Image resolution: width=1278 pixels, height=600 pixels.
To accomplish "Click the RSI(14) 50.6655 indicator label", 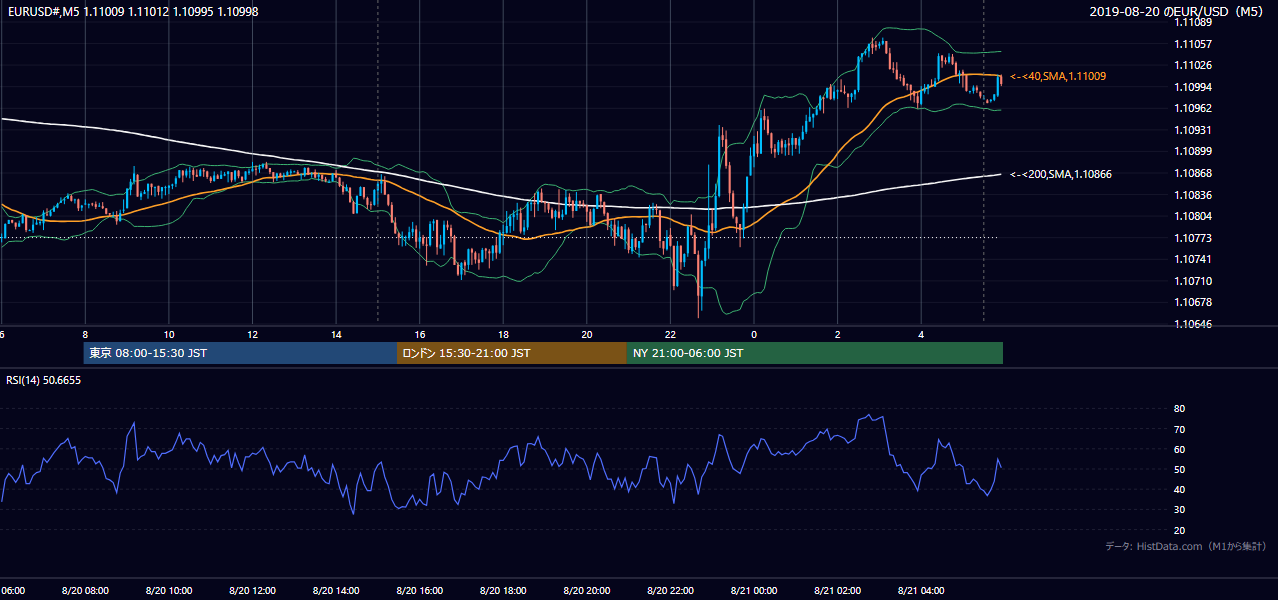I will (44, 380).
